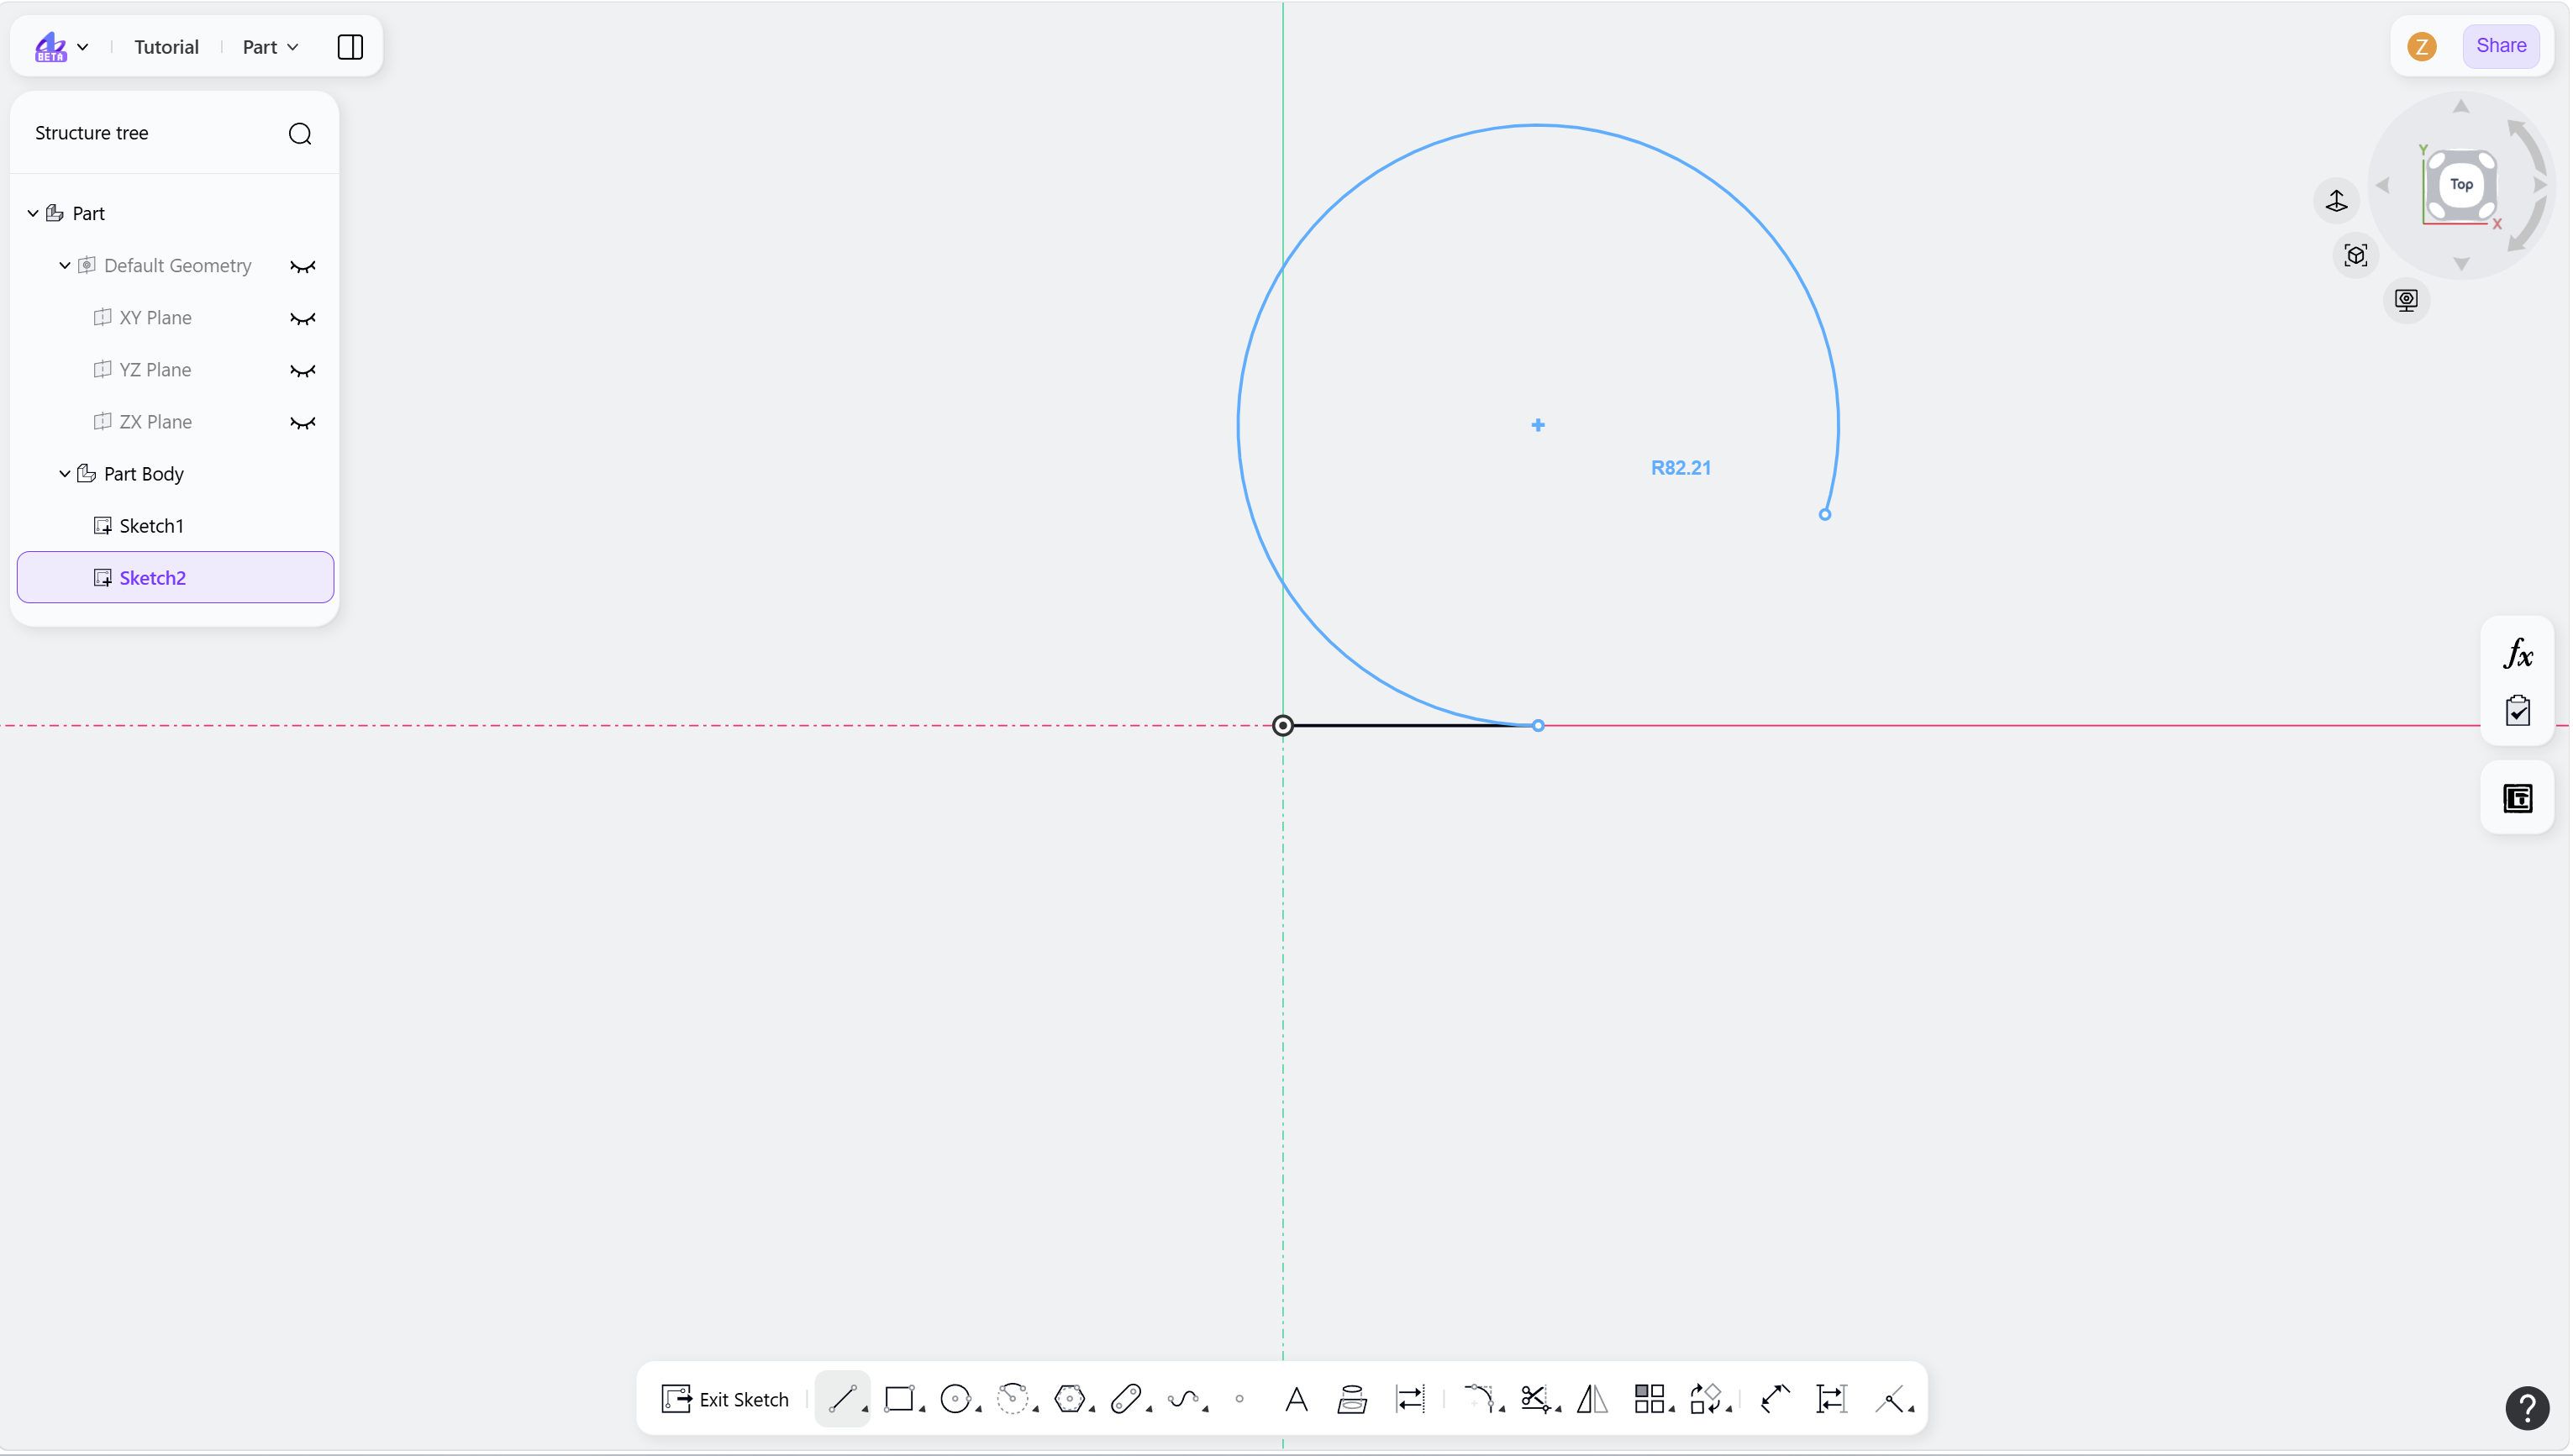
Task: Open the help question mark
Action: [x=2527, y=1408]
